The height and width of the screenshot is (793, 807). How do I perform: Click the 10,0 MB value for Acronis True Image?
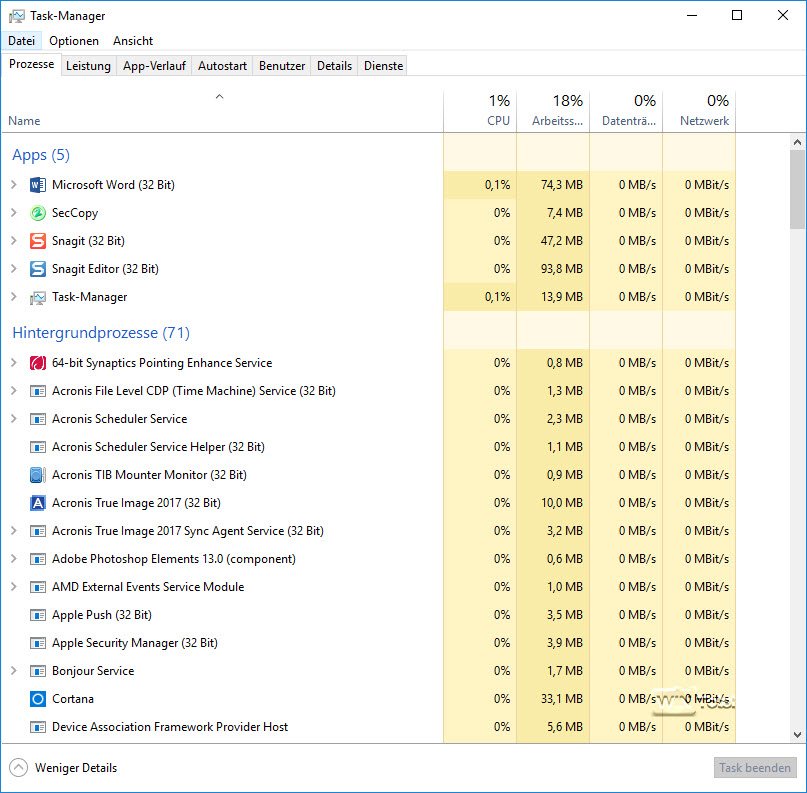pos(562,503)
